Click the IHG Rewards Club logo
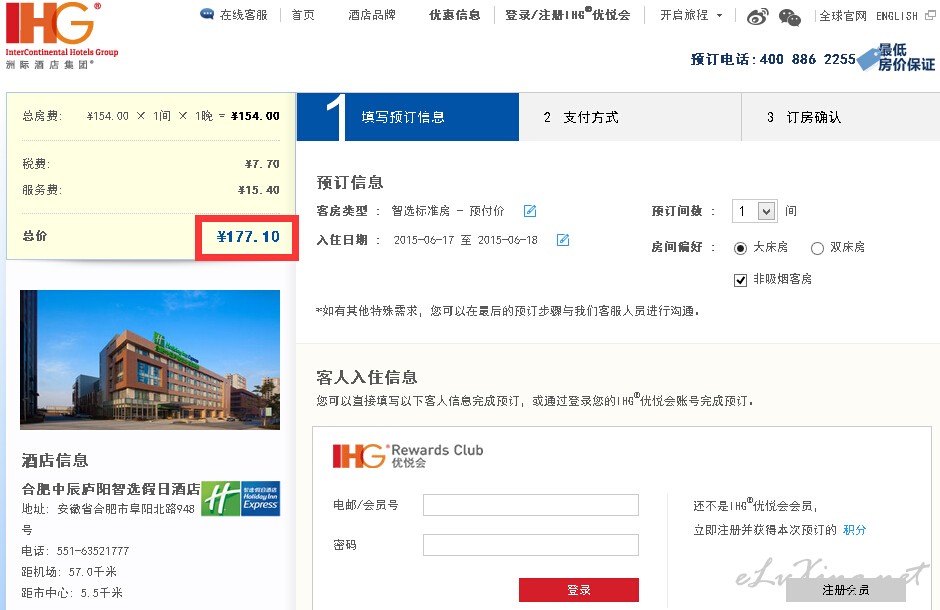This screenshot has width=940, height=610. click(x=408, y=456)
